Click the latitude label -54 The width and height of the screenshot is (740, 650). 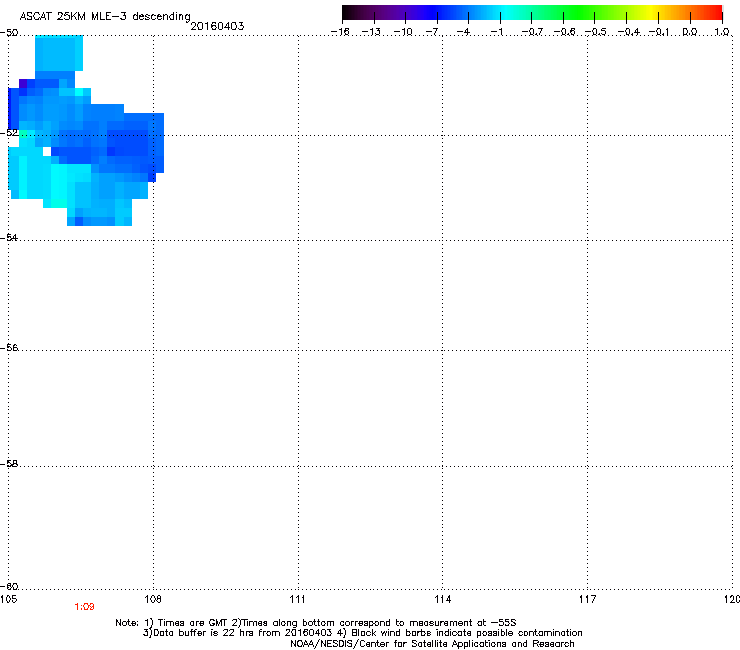(9, 237)
